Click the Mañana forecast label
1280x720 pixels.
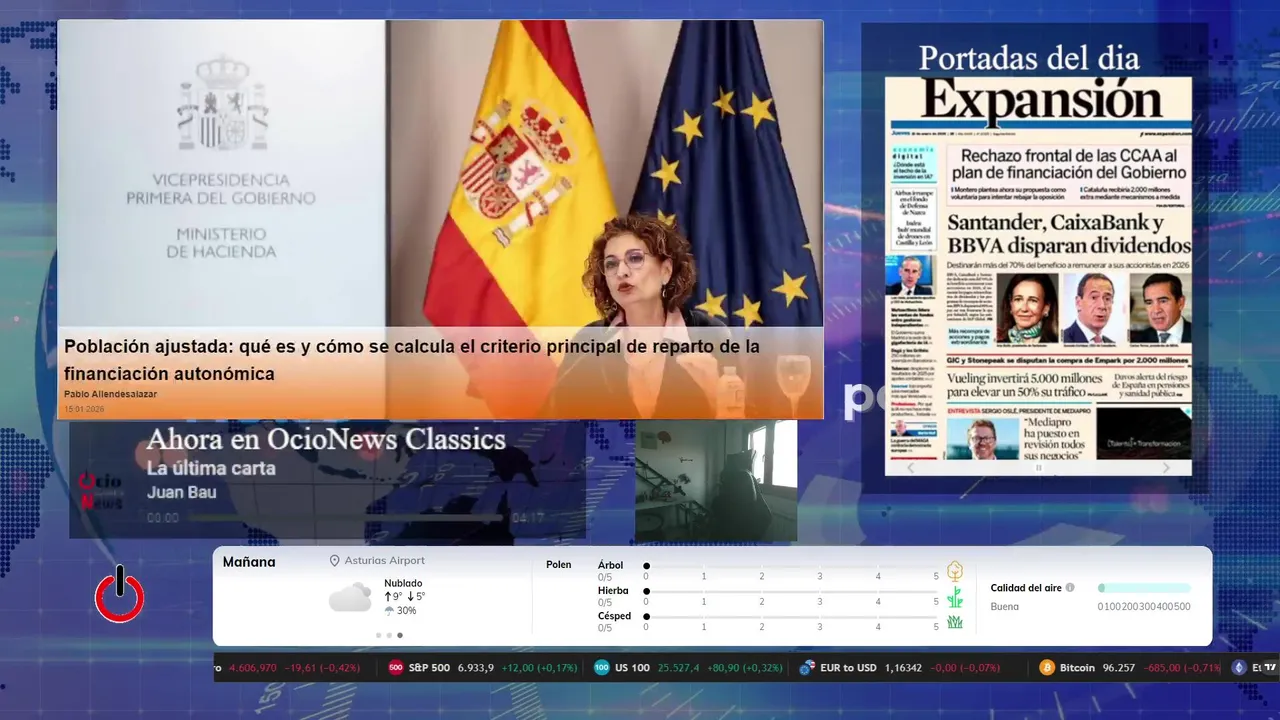[249, 562]
